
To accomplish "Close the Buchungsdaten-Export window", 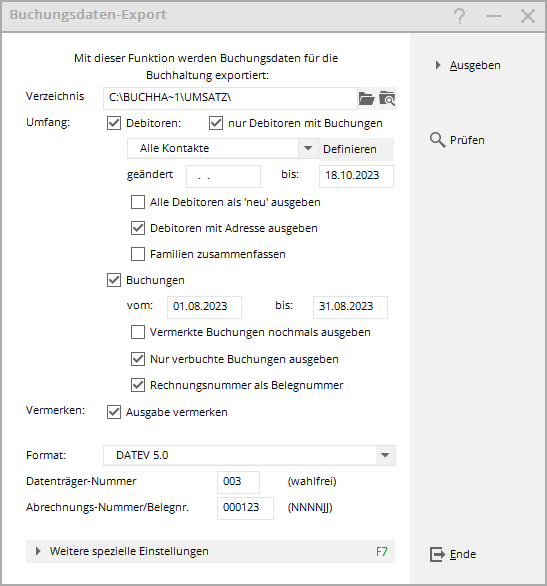I will 528,16.
